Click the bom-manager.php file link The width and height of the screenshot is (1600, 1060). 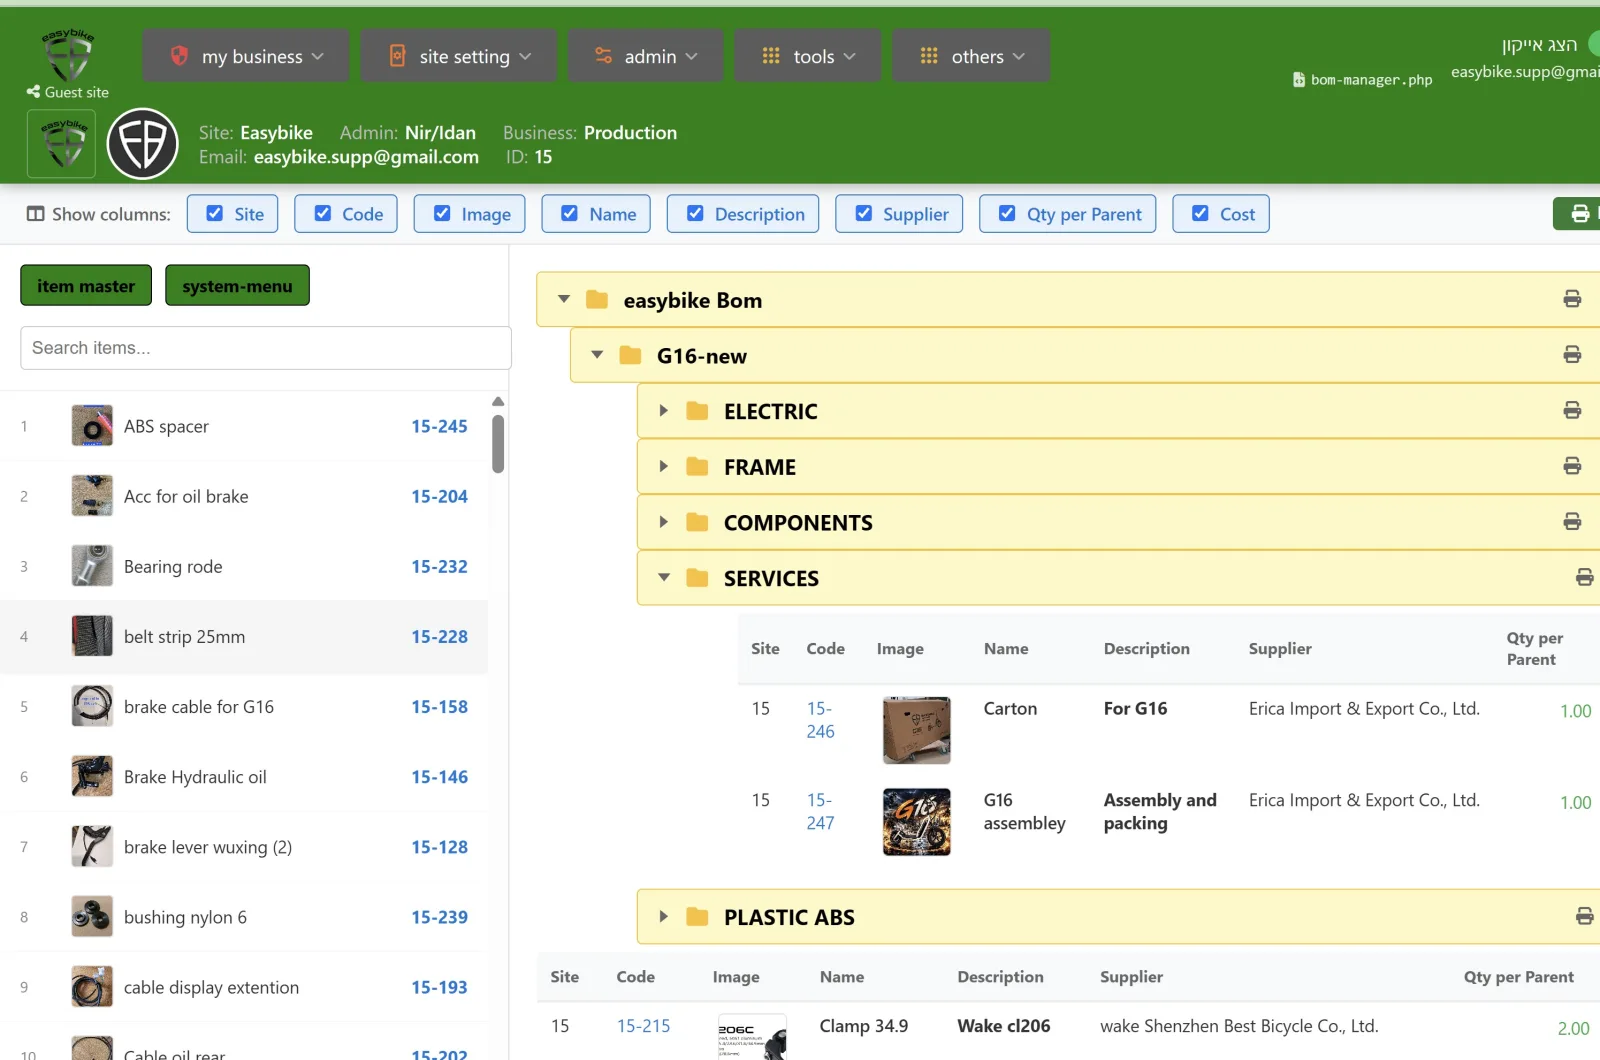(1362, 80)
